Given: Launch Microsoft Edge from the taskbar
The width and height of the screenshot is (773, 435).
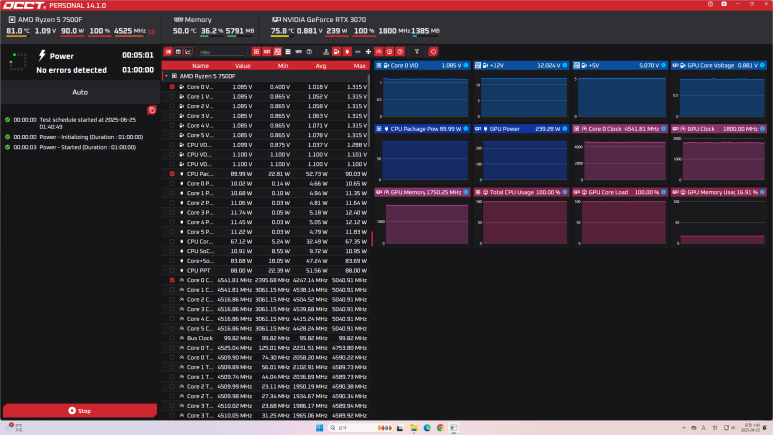Looking at the screenshot, I should click(427, 428).
